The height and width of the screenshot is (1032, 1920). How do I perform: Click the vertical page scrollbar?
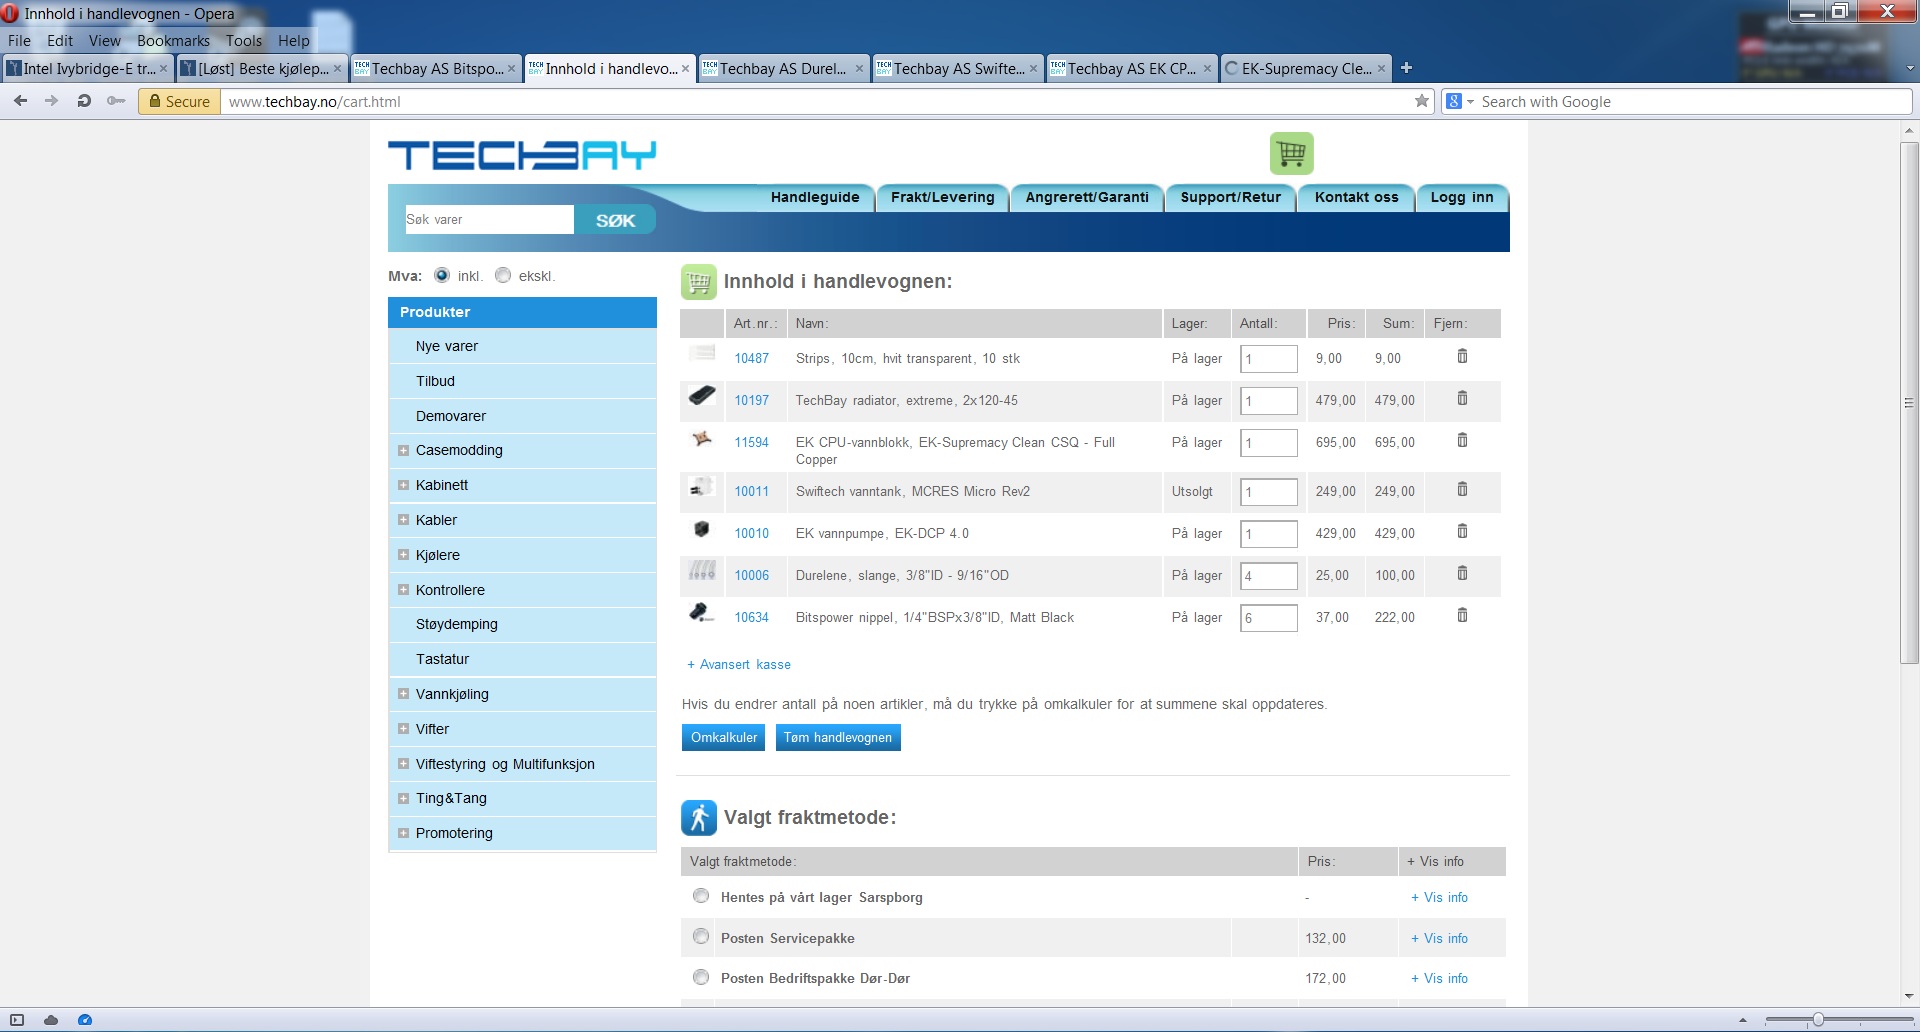pyautogui.click(x=1909, y=403)
